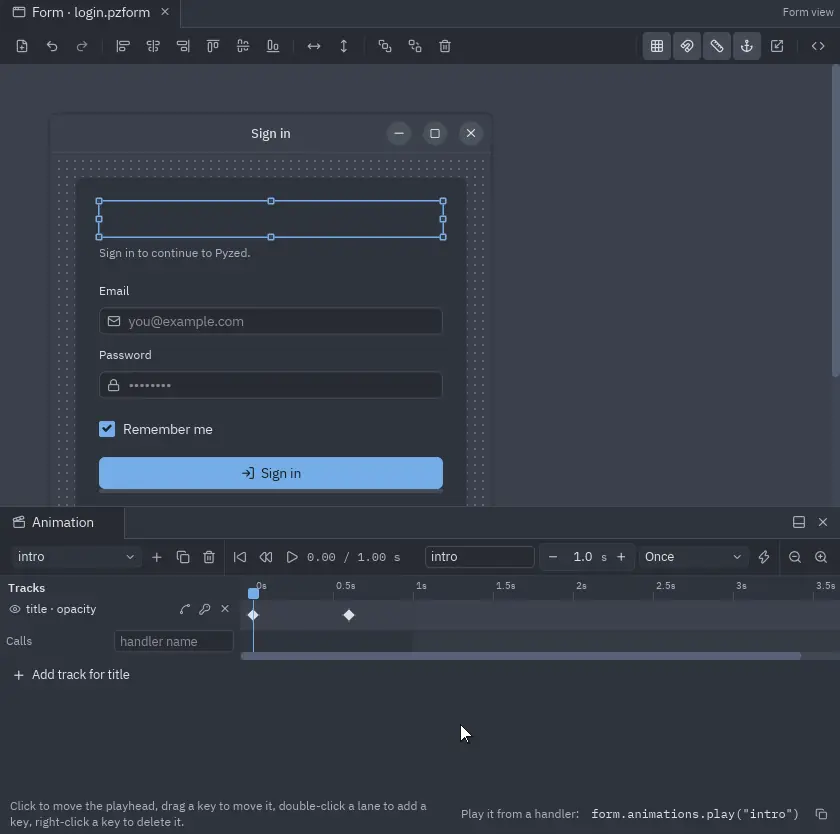
Task: Open form preview in external window
Action: click(777, 46)
